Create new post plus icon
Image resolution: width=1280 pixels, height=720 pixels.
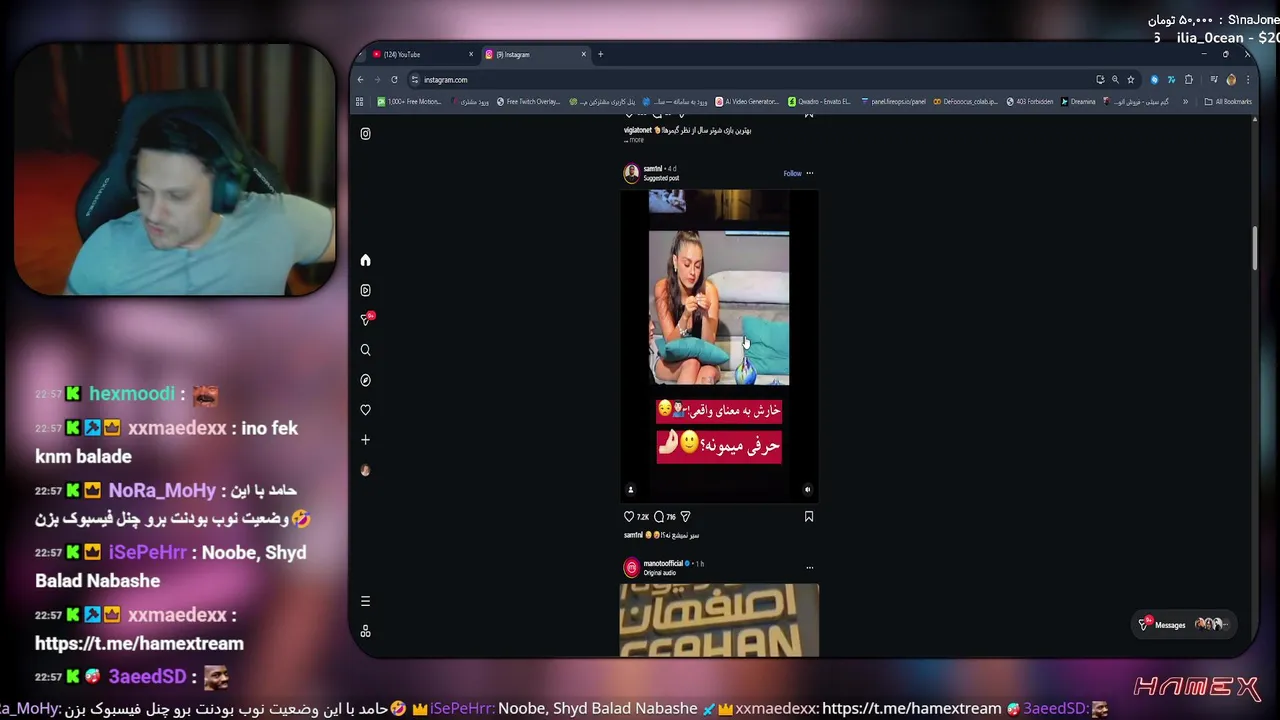pyautogui.click(x=365, y=440)
